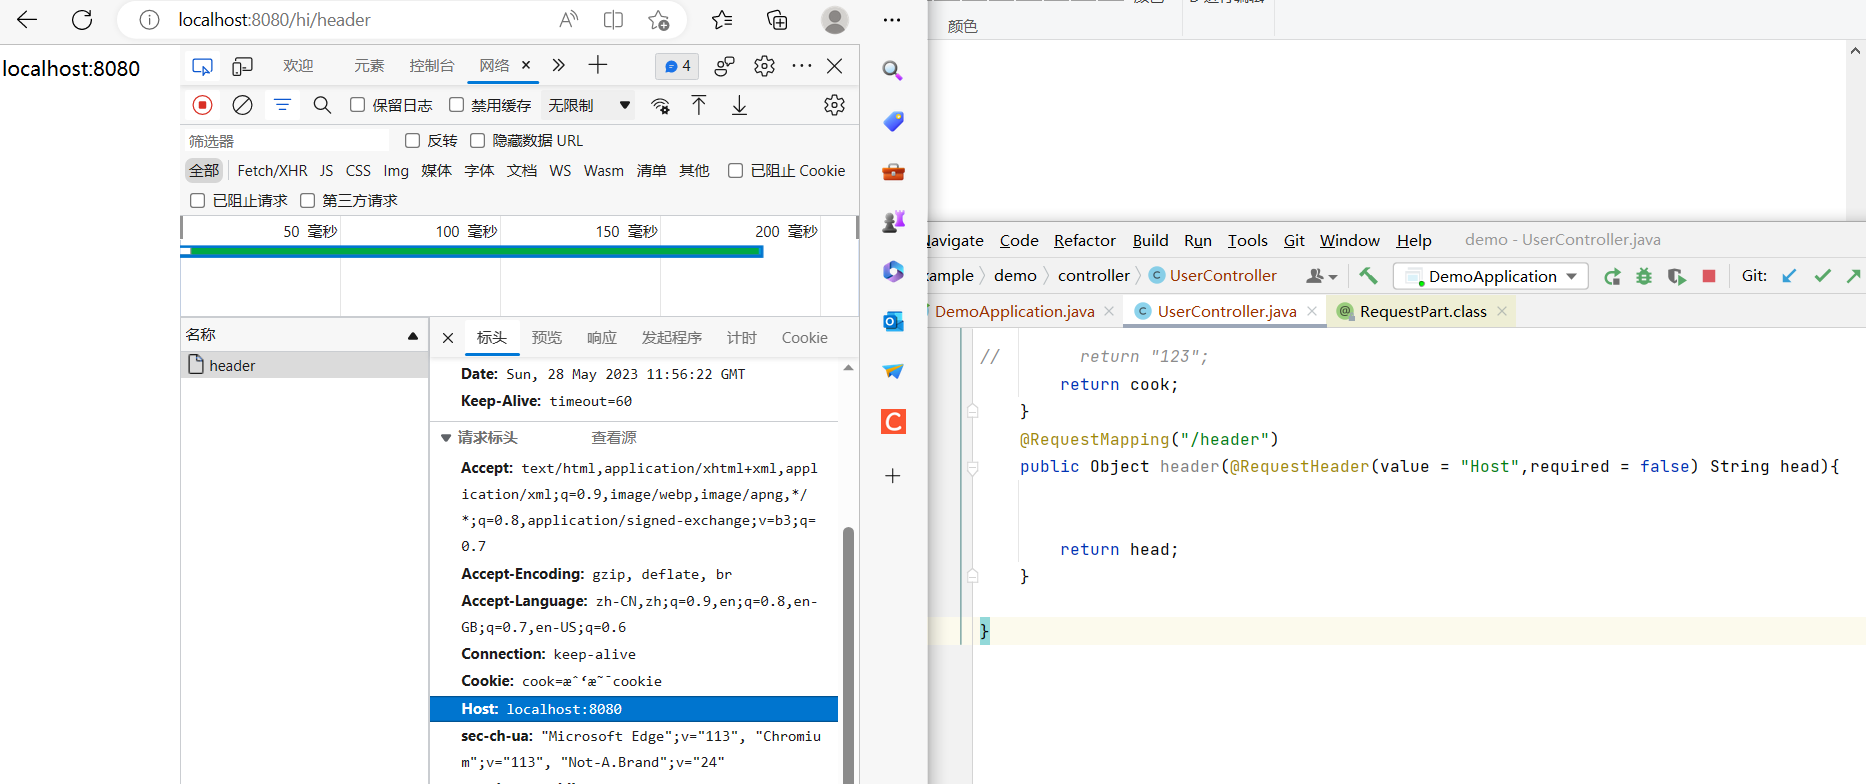Stop running application in IntelliJ
The width and height of the screenshot is (1866, 784).
(x=1709, y=276)
